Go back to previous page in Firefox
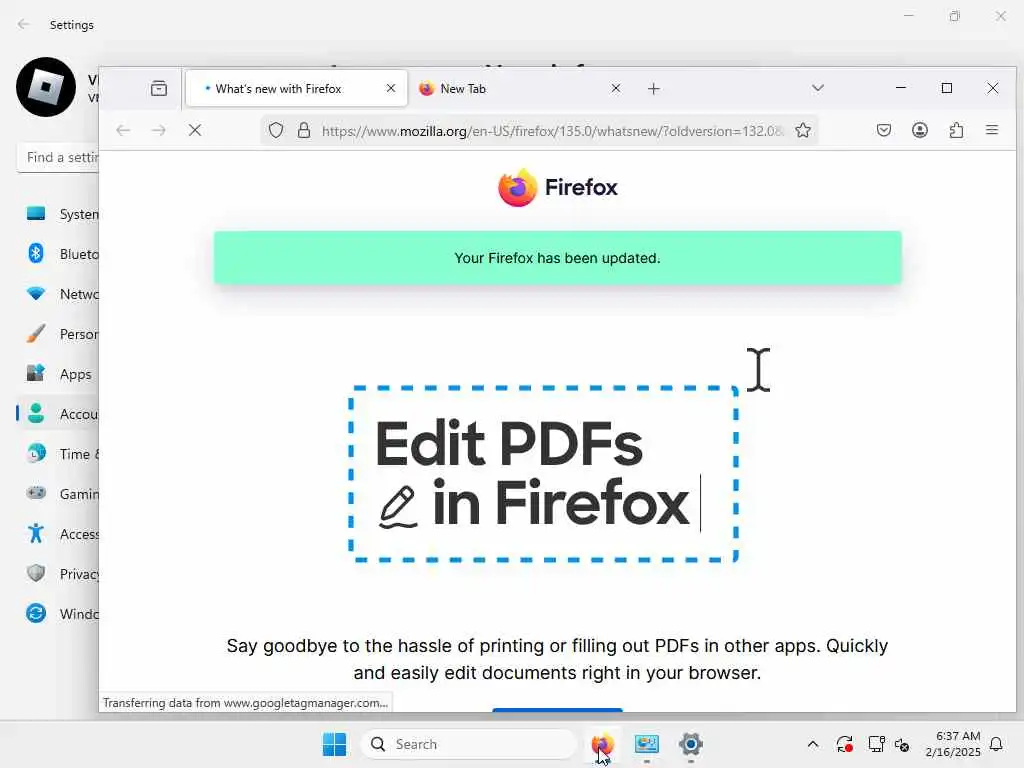The image size is (1024, 768). (x=123, y=130)
